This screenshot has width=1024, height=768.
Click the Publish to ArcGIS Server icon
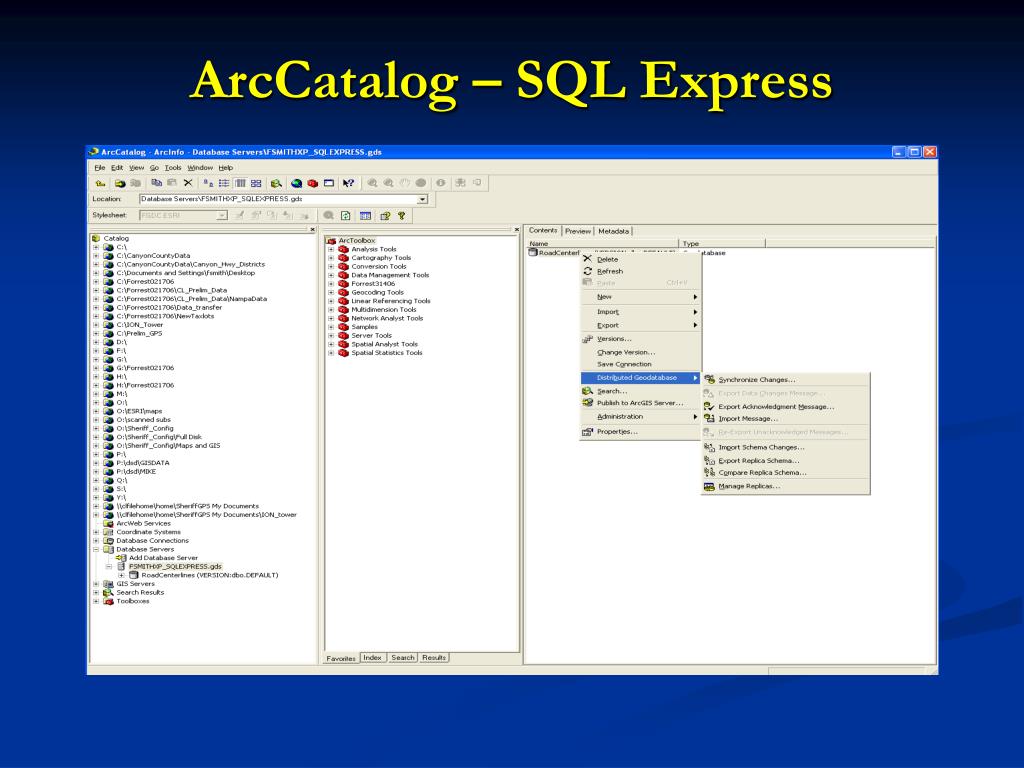click(587, 403)
